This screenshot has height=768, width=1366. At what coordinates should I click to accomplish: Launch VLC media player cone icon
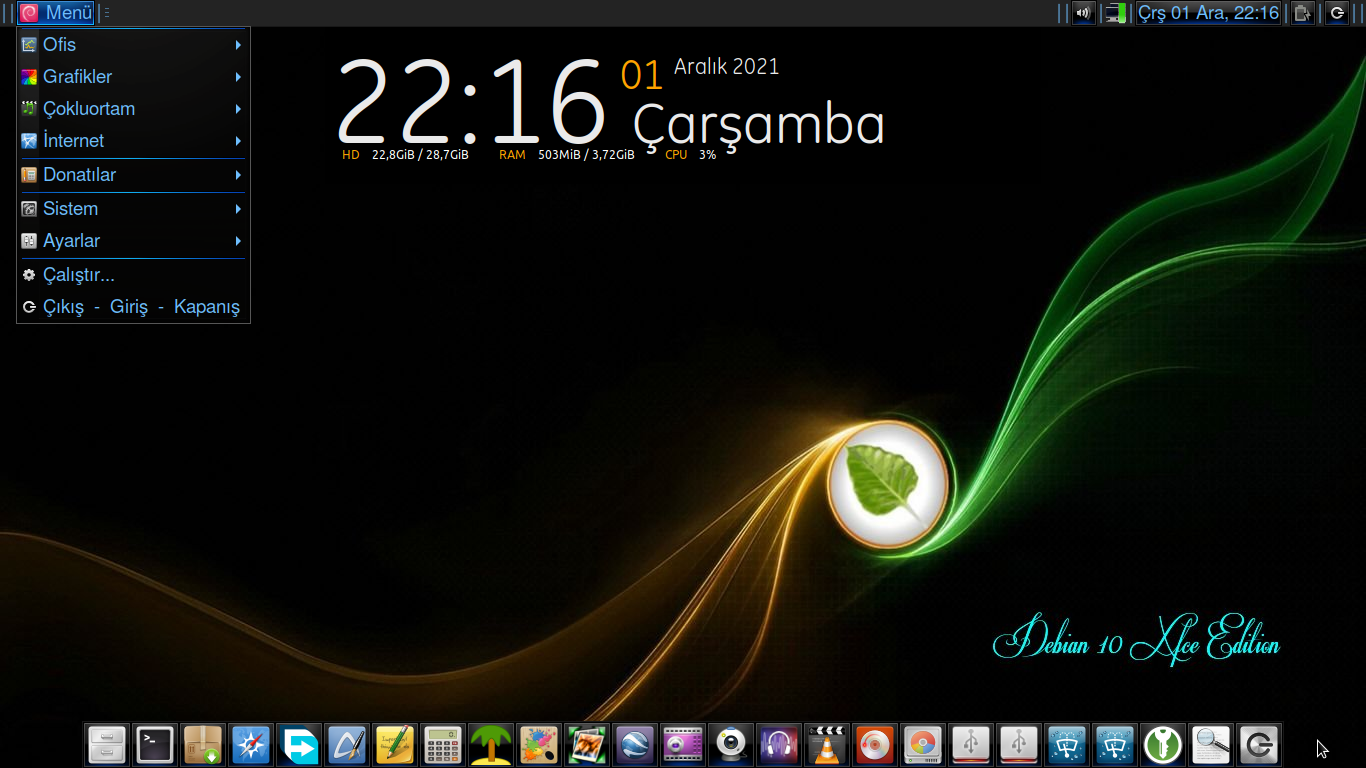point(827,745)
